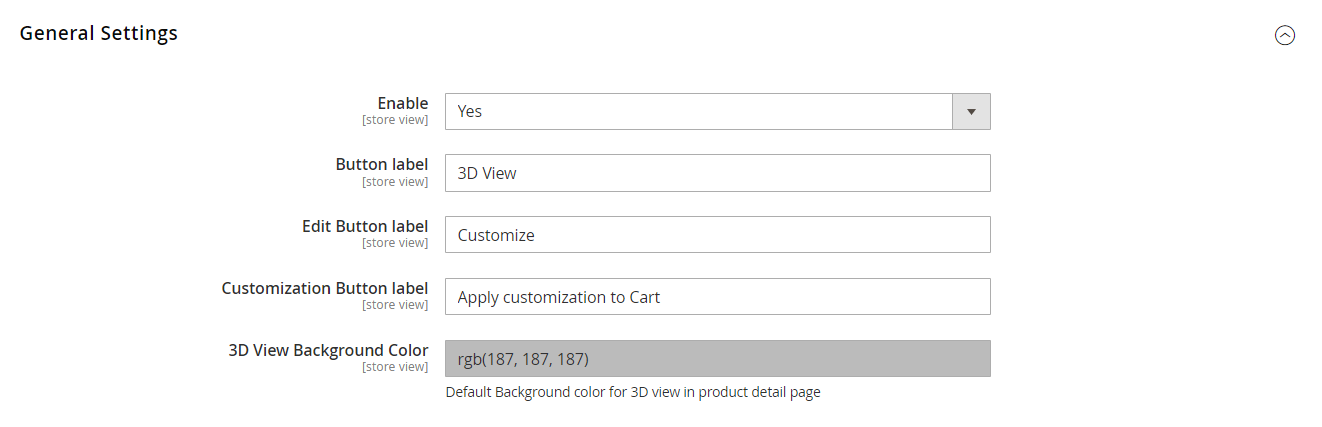The height and width of the screenshot is (427, 1322).
Task: Click the rgb(187, 187, 187) value text
Action: tap(523, 359)
